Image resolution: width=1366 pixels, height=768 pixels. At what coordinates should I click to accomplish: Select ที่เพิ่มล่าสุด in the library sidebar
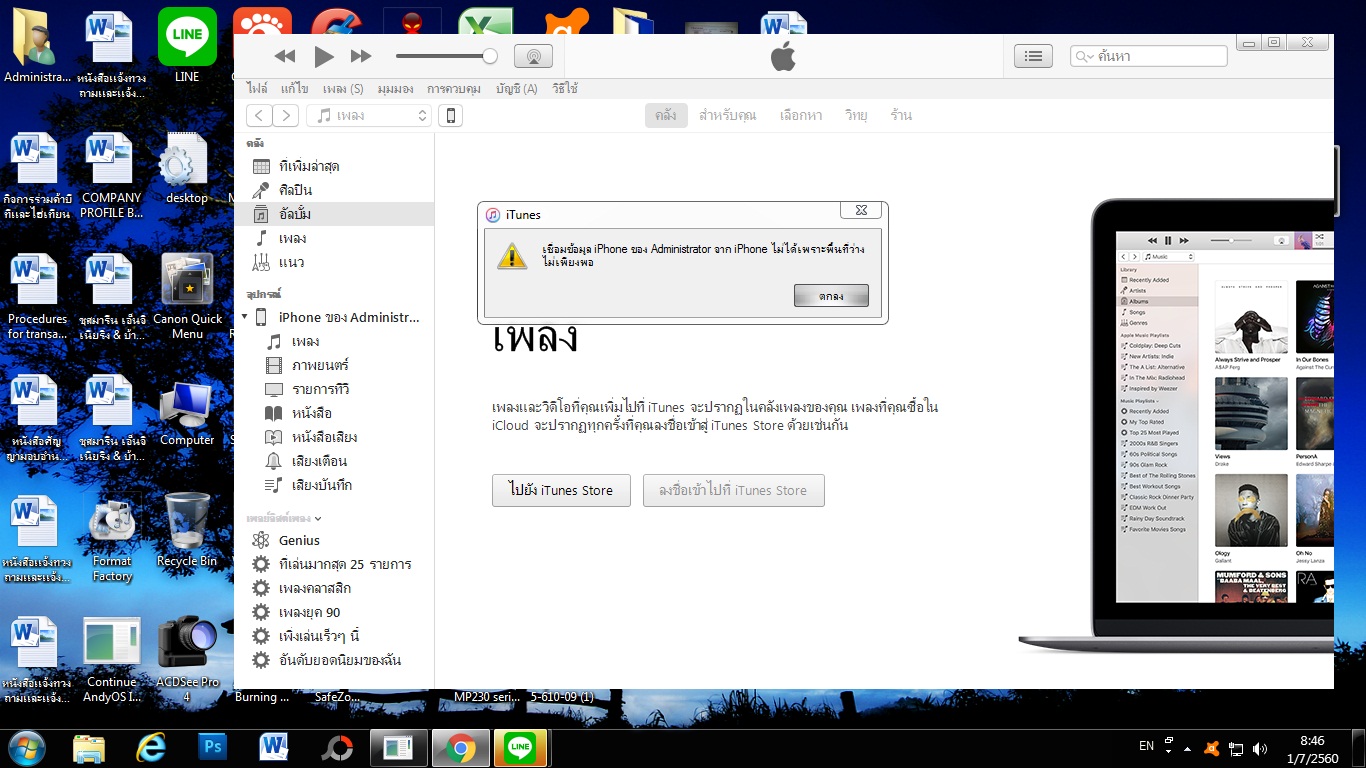[x=335, y=166]
